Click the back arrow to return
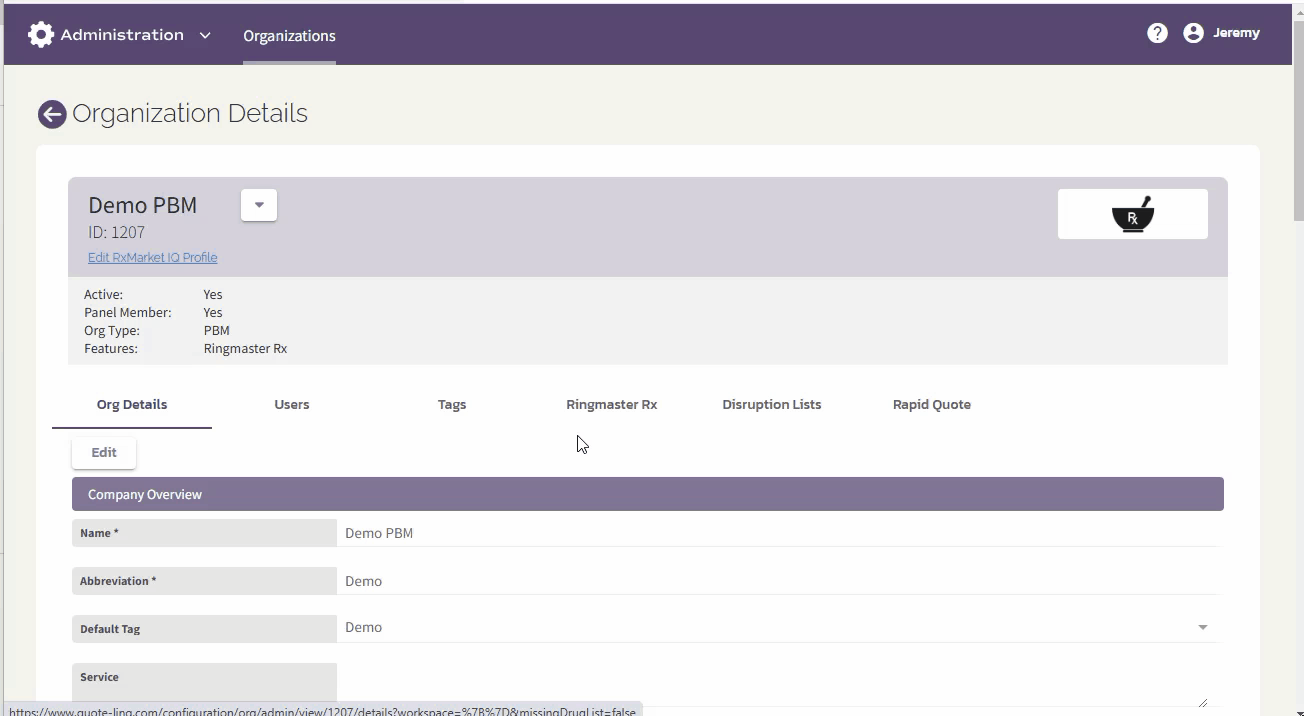Image resolution: width=1304 pixels, height=716 pixels. [x=51, y=114]
